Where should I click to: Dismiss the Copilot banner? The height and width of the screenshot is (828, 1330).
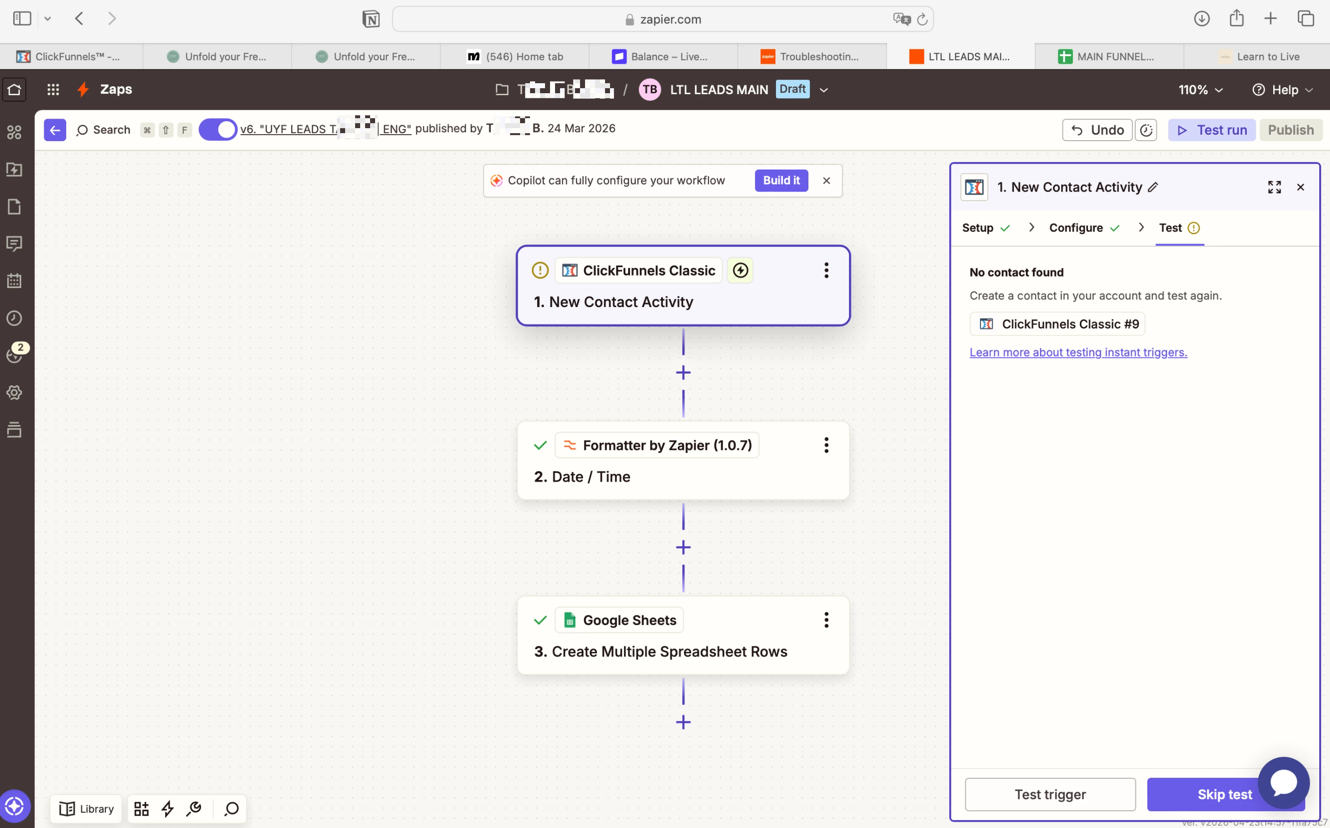point(826,181)
